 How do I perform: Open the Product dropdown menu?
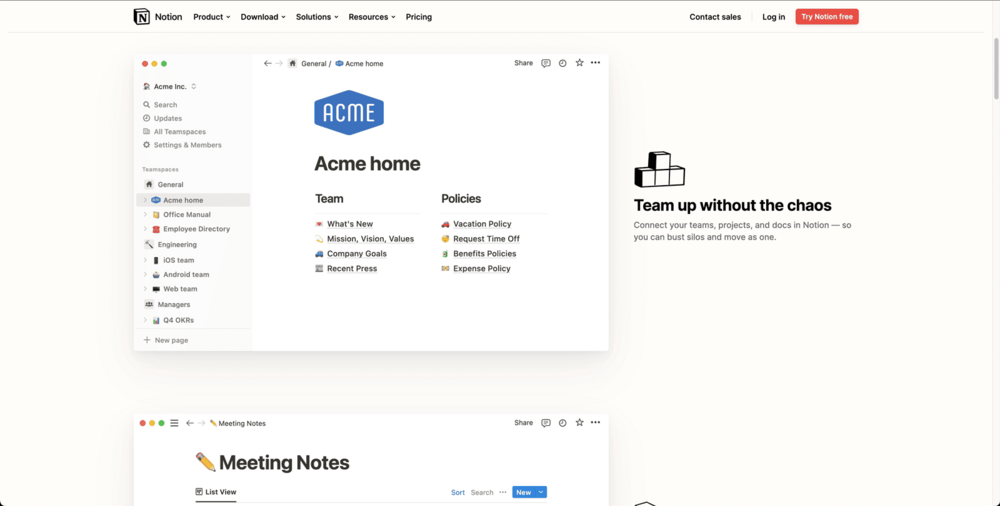click(x=212, y=17)
